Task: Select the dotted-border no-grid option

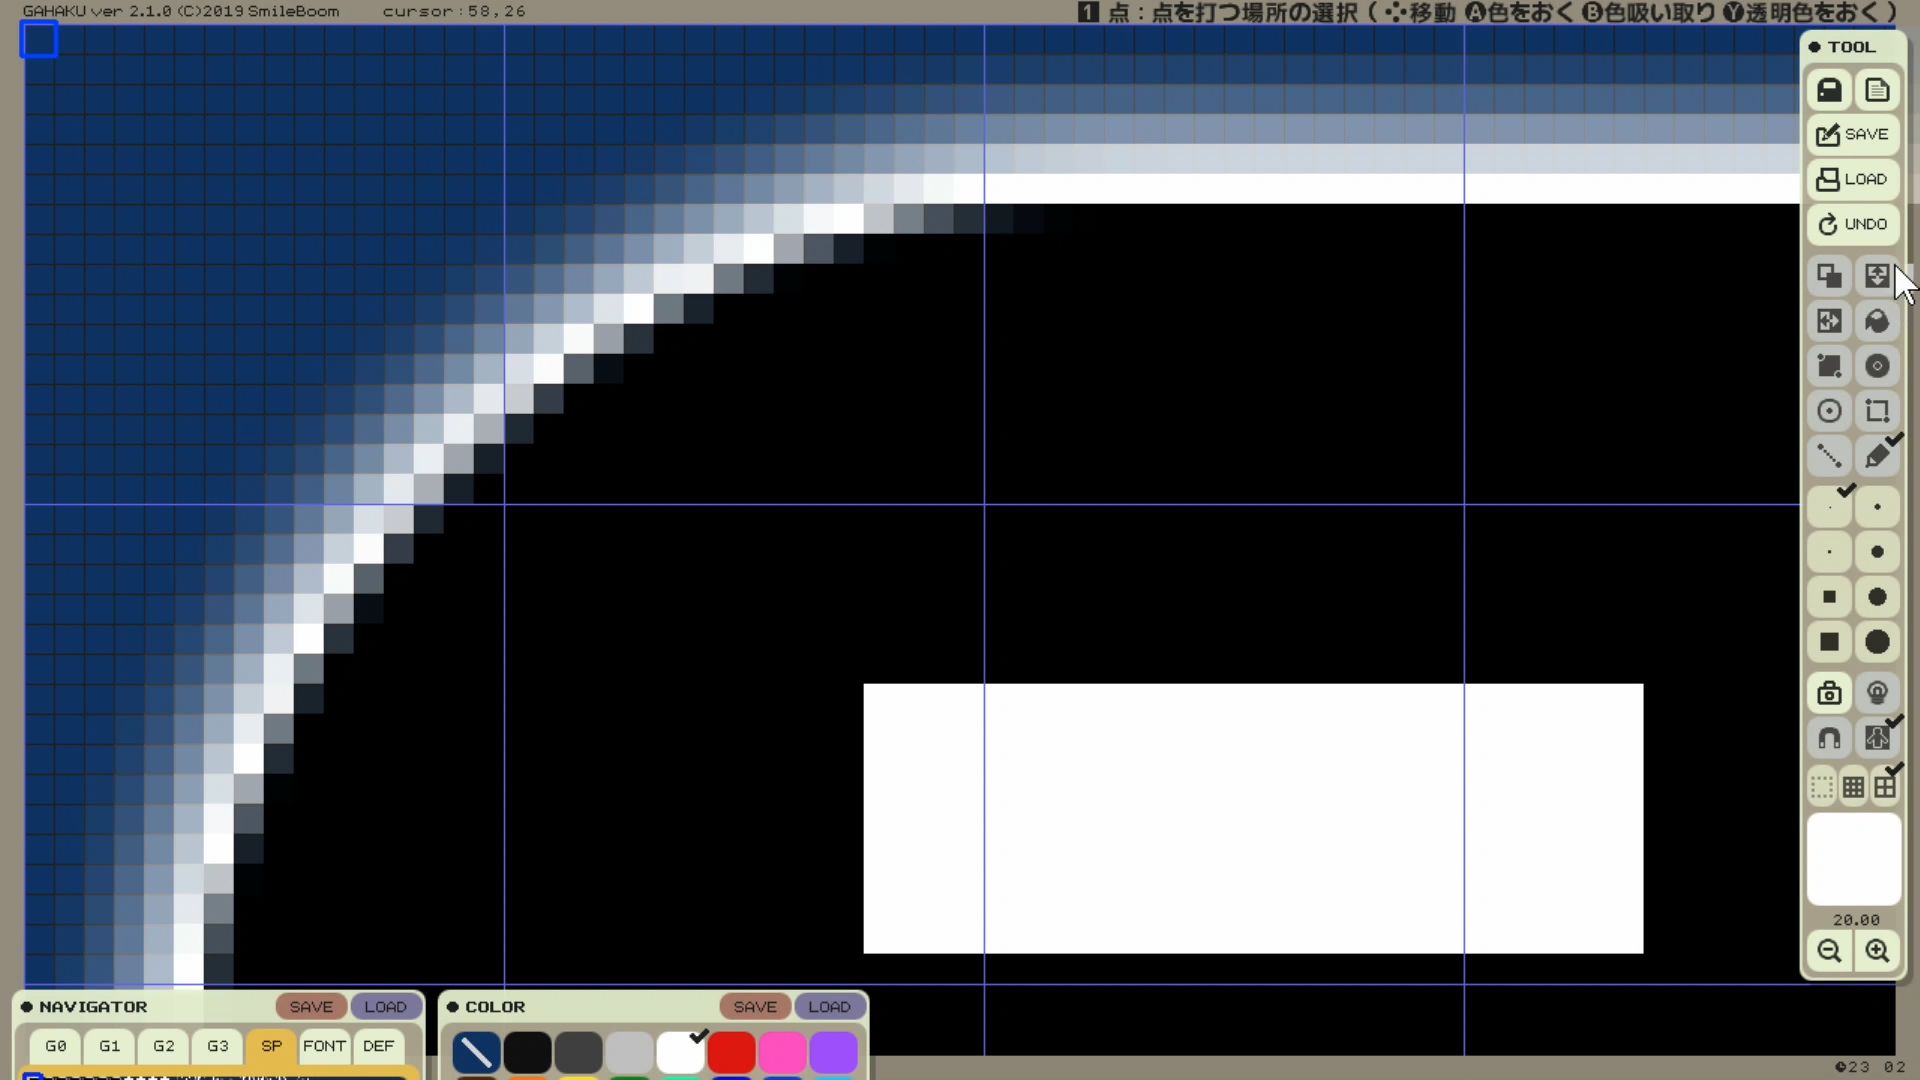Action: pyautogui.click(x=1822, y=787)
